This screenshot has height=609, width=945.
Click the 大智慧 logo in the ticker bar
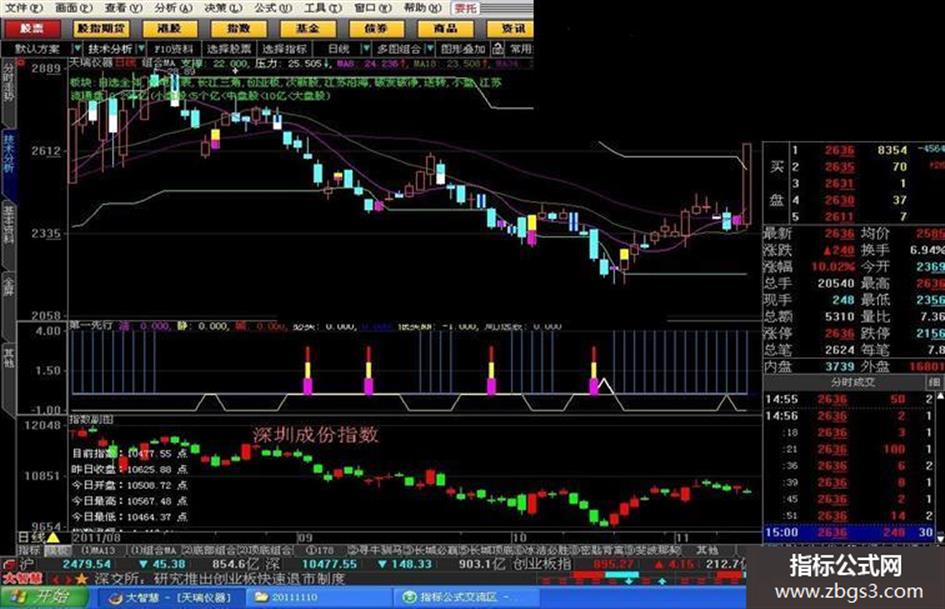tap(22, 579)
